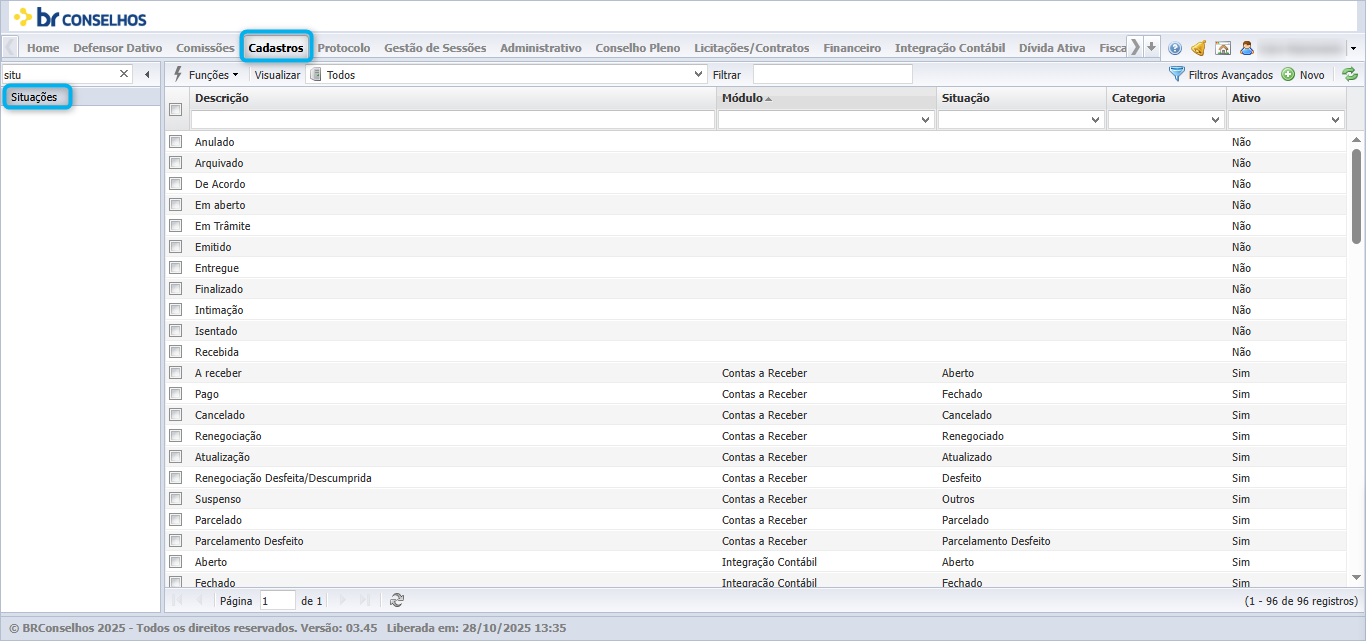
Task: Collapse the sidebar with the left arrow
Action: pos(148,74)
